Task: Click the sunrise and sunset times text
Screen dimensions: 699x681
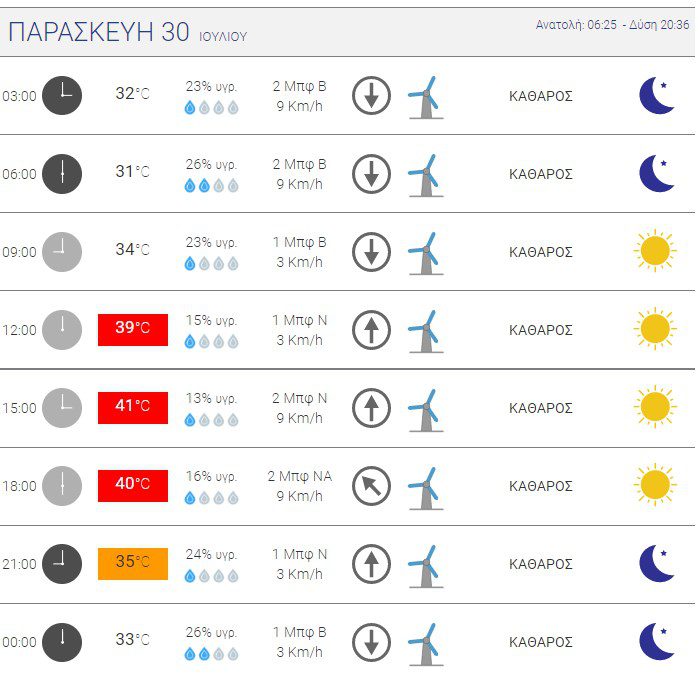Action: point(612,25)
